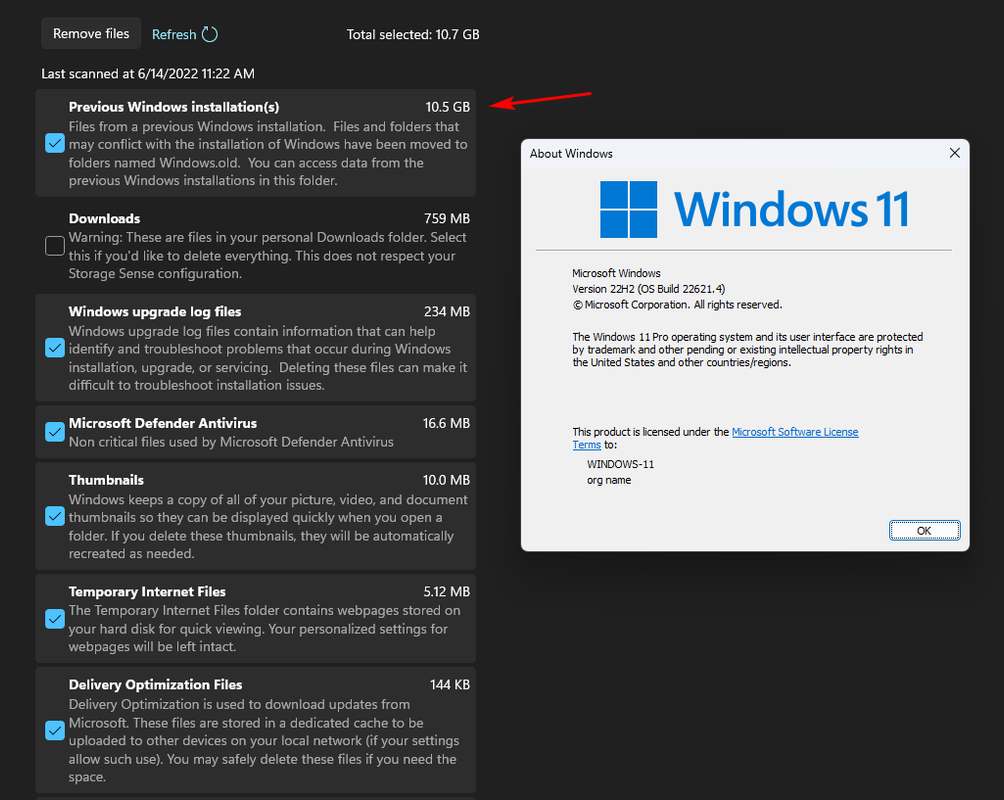This screenshot has width=1004, height=800.
Task: Uncheck Delivery Optimization Files checkbox
Action: (55, 730)
